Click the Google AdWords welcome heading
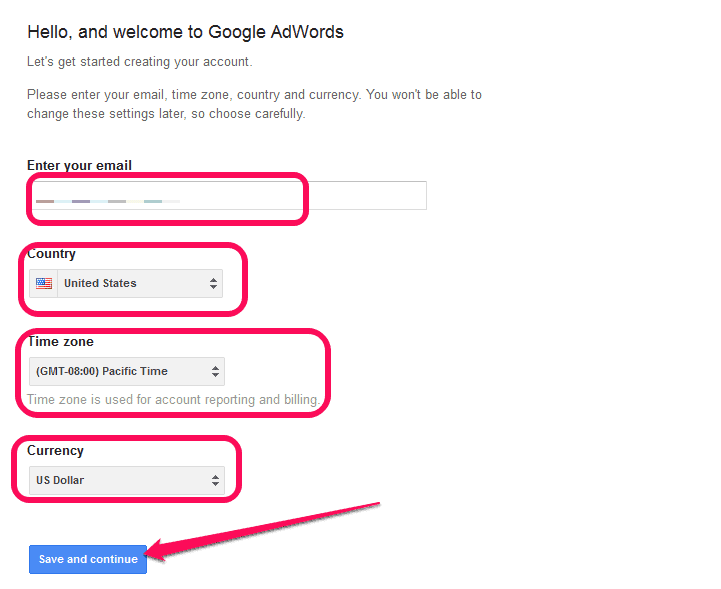 pos(185,32)
